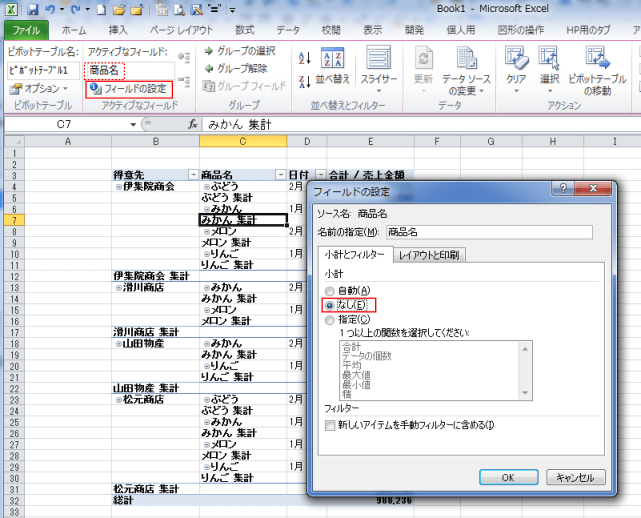Click the active field 商品名 box
This screenshot has width=641, height=518.
[130, 70]
